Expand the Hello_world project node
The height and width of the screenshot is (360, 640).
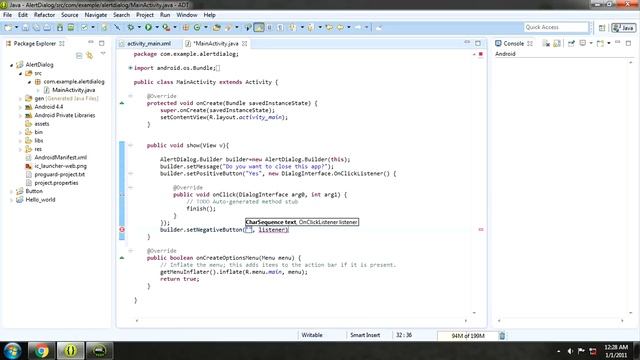[11, 200]
